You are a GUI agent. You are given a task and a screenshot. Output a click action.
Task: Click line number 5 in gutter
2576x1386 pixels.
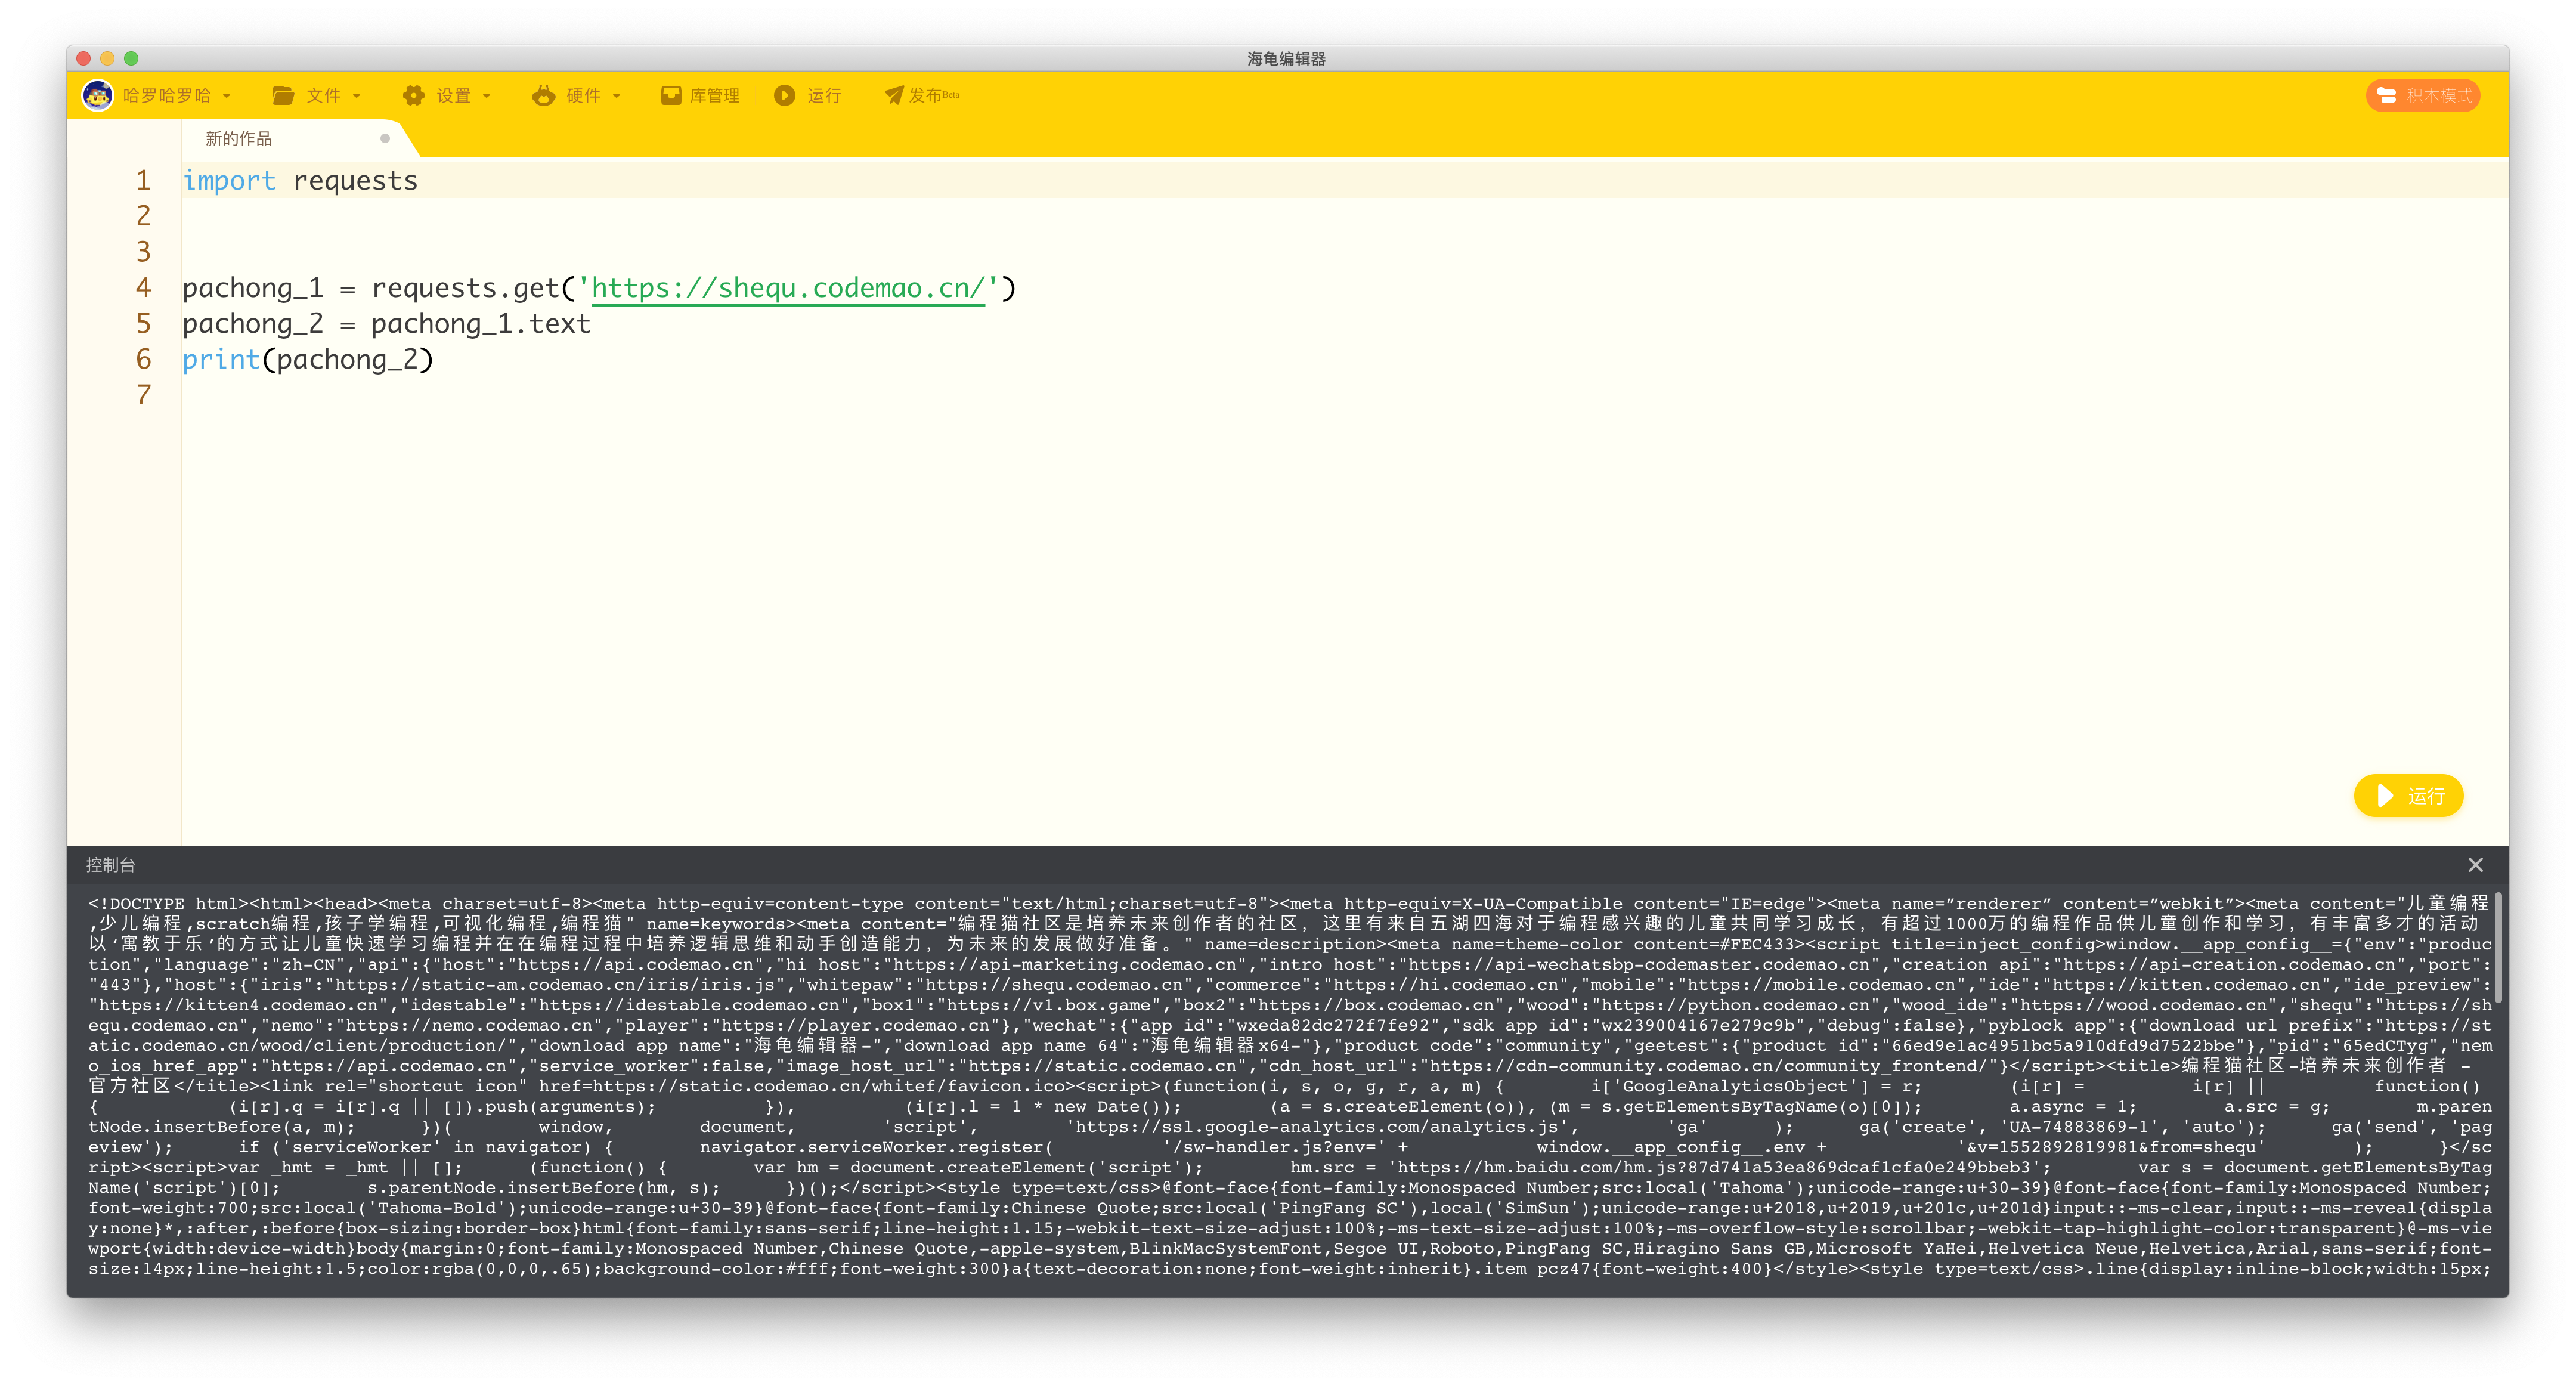tap(144, 325)
